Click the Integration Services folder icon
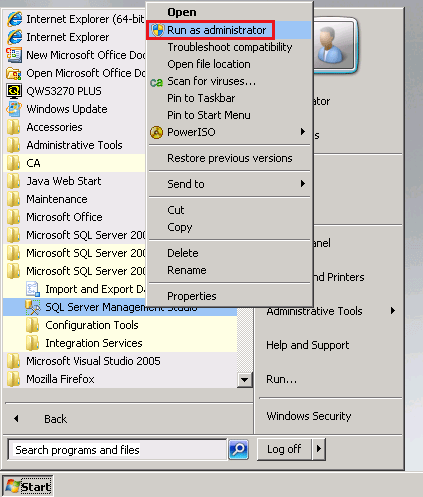 click(x=33, y=343)
